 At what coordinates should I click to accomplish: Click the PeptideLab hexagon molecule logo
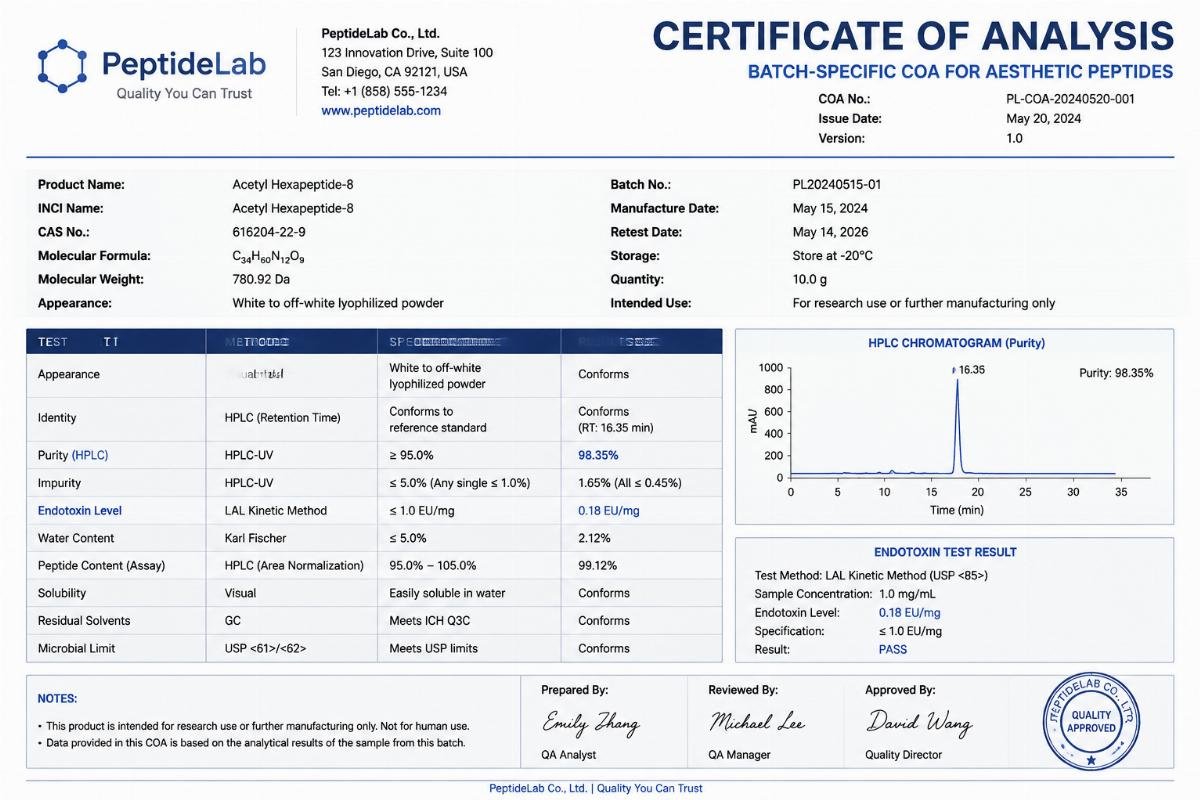point(63,66)
